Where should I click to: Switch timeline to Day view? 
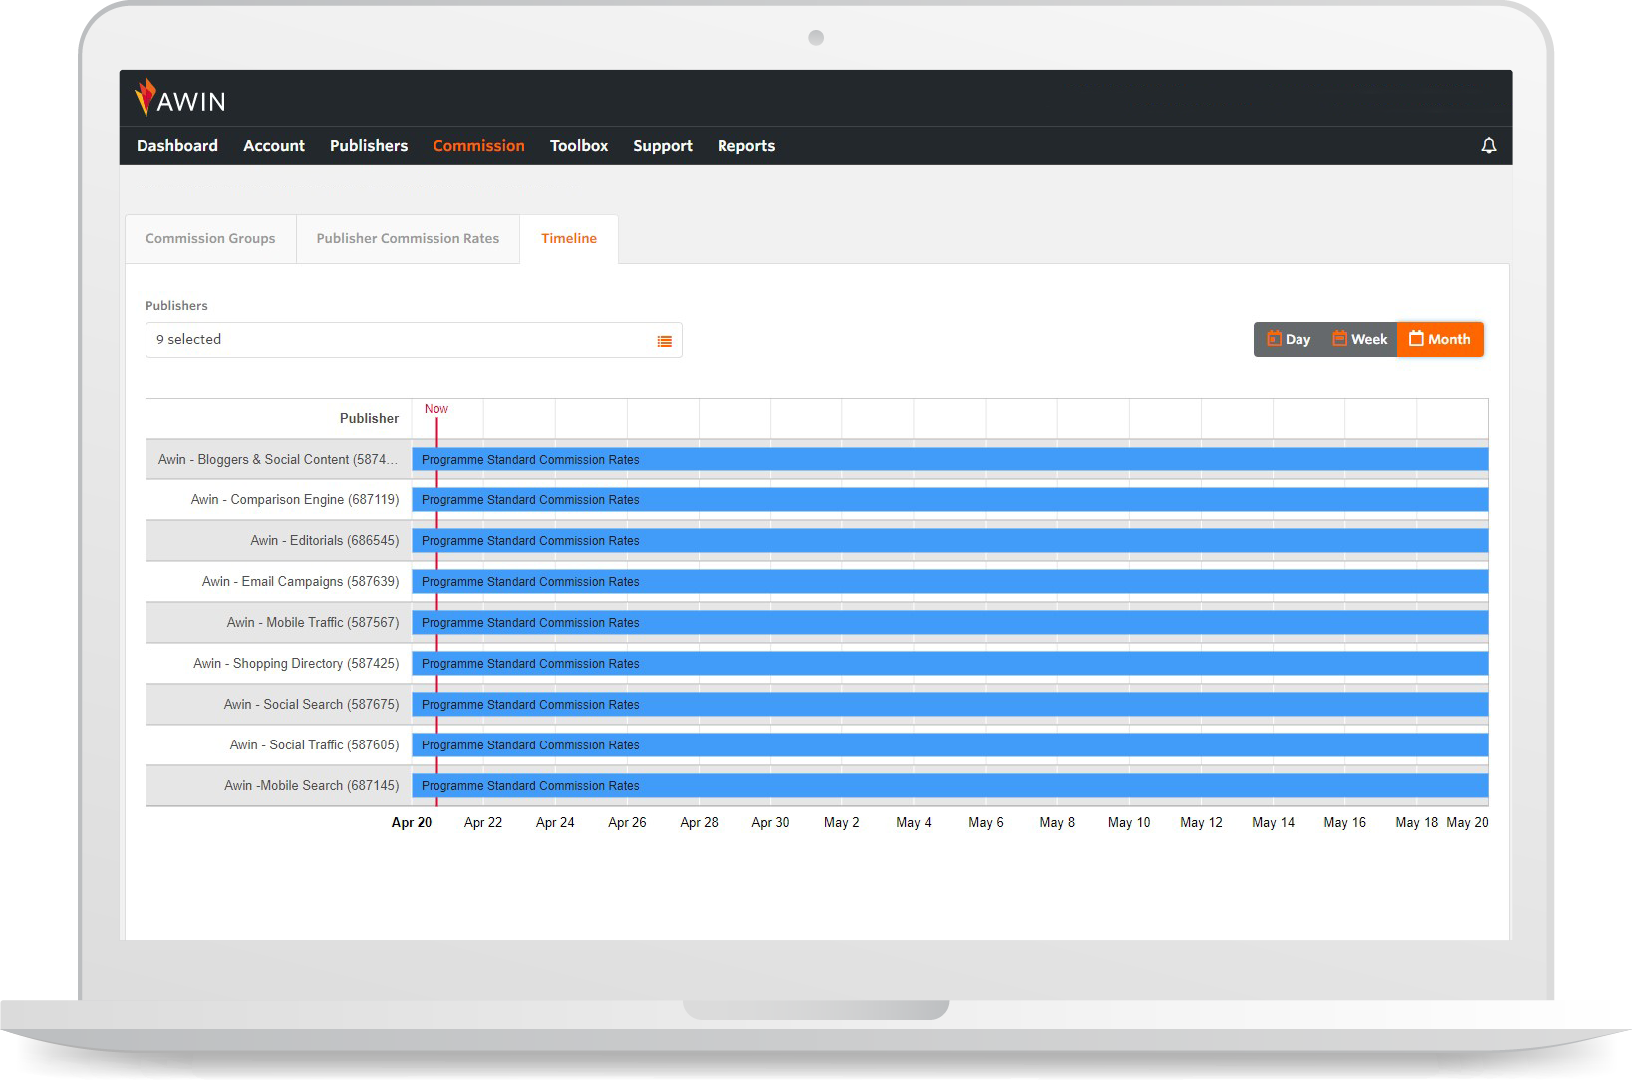point(1288,339)
